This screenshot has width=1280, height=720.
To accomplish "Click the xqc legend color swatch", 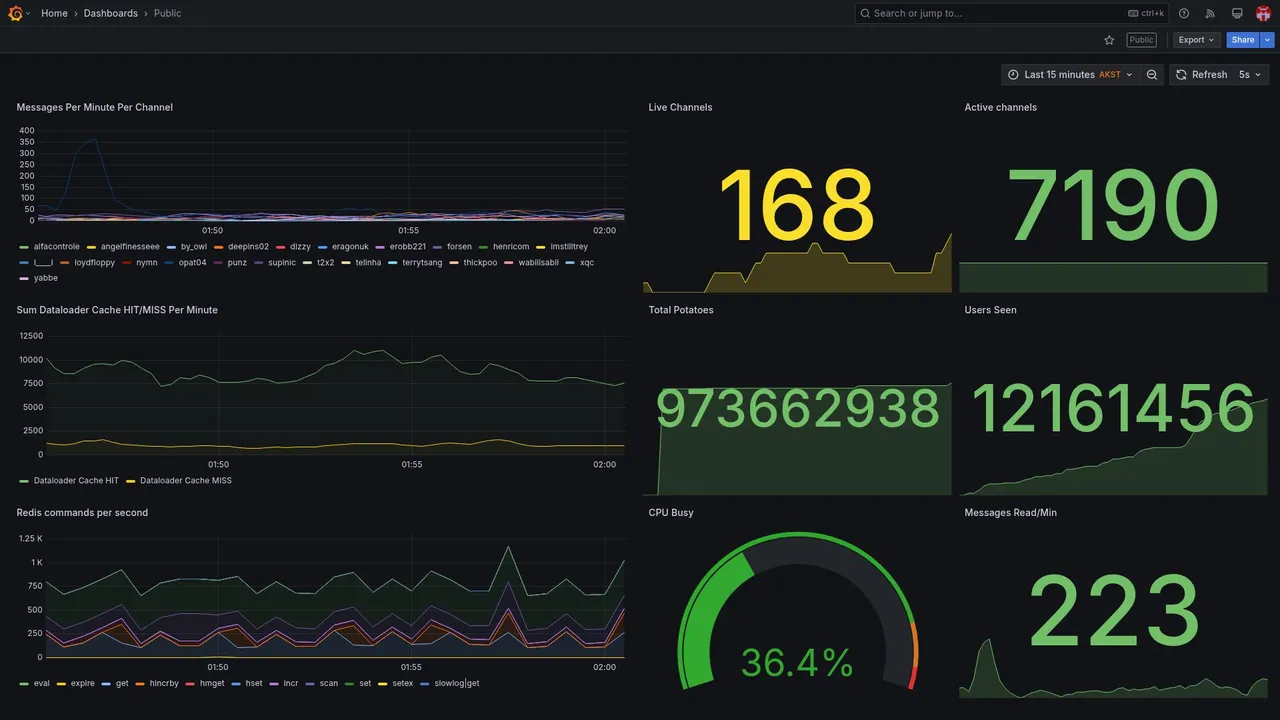I will coord(570,263).
